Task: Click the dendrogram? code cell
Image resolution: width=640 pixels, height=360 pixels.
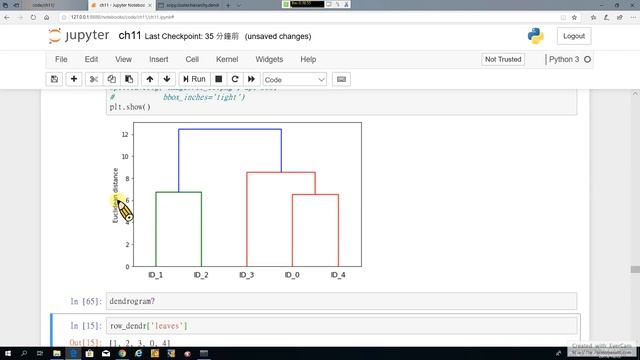Action: point(341,301)
